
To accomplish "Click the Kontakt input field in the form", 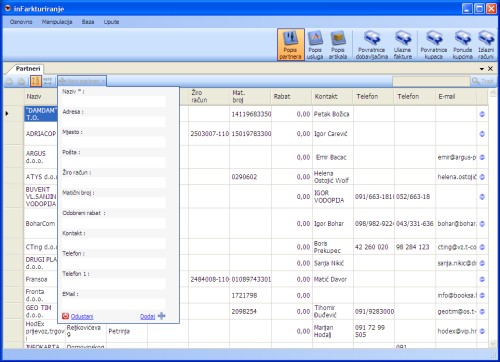I will point(113,243).
